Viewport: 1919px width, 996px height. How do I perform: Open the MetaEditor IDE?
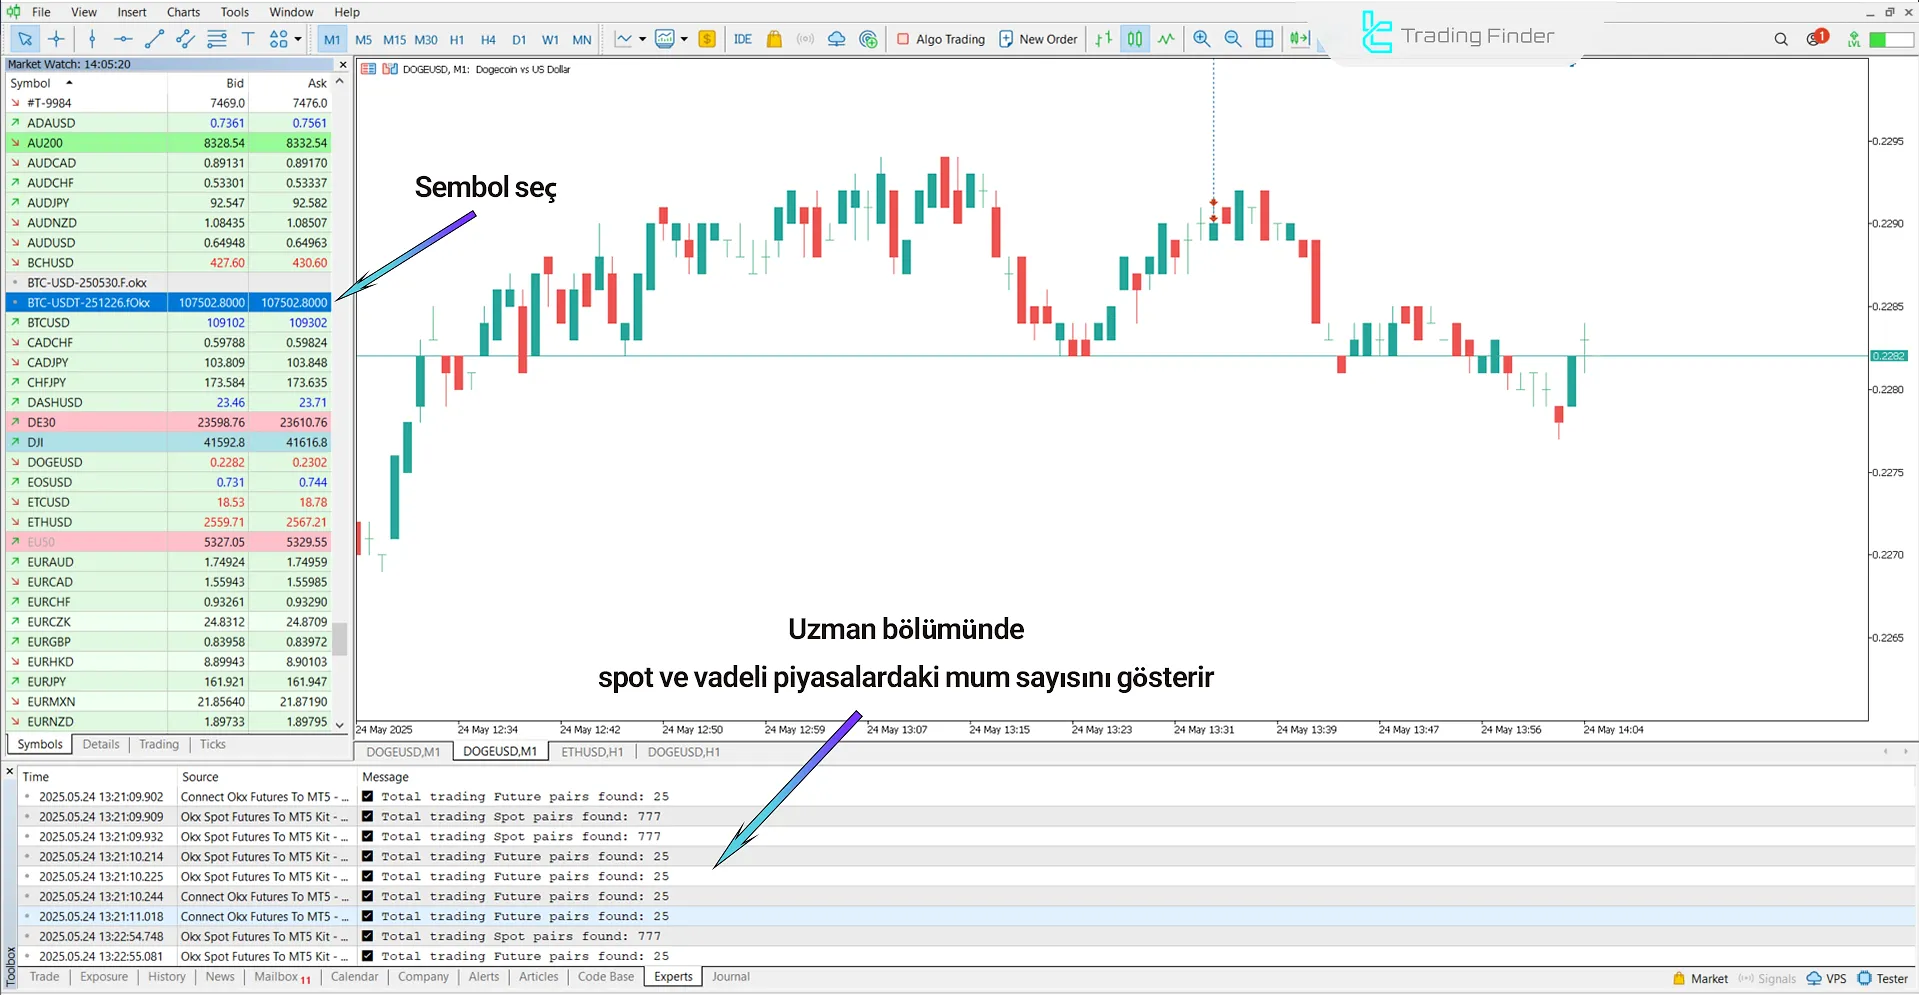pos(742,39)
